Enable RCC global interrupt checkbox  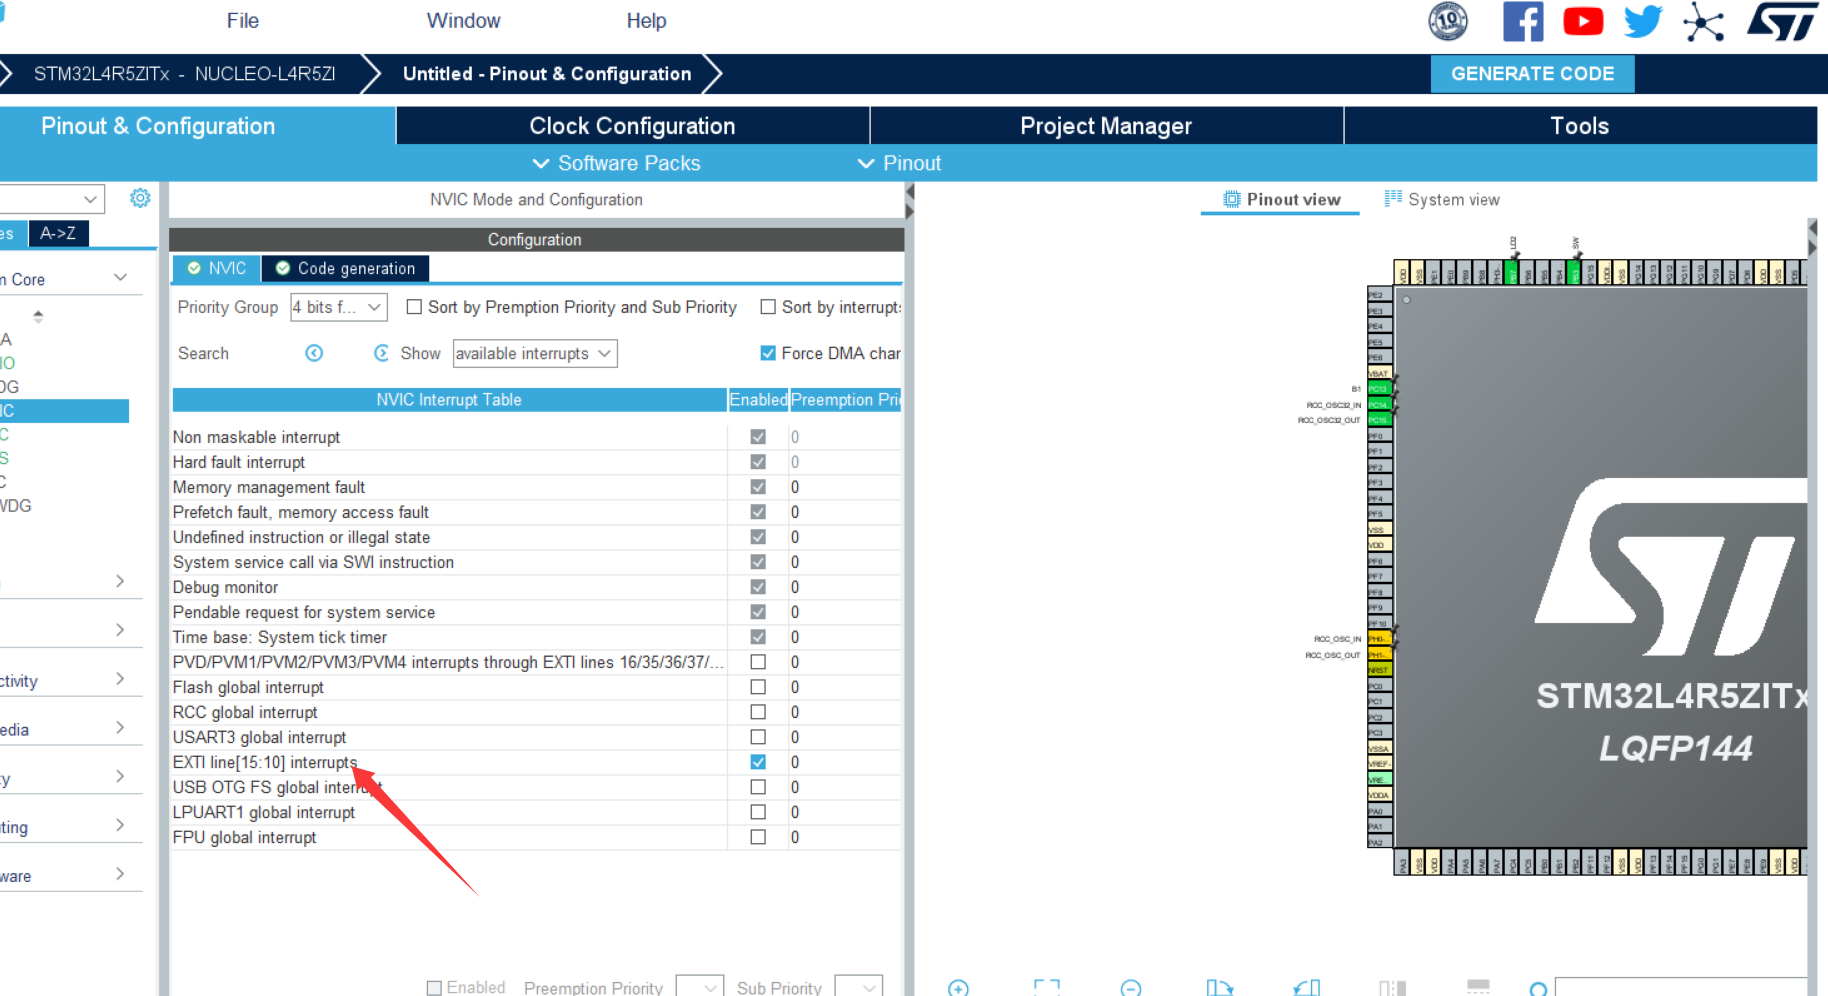click(758, 712)
